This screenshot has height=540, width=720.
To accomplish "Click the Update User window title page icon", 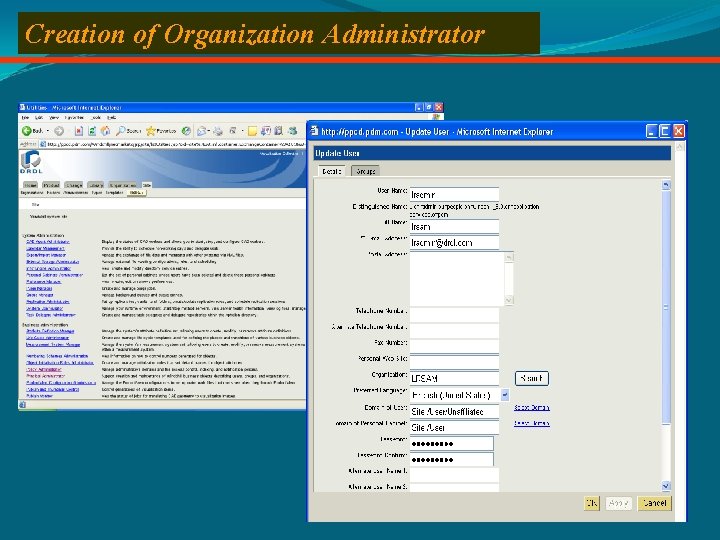I will tap(315, 131).
